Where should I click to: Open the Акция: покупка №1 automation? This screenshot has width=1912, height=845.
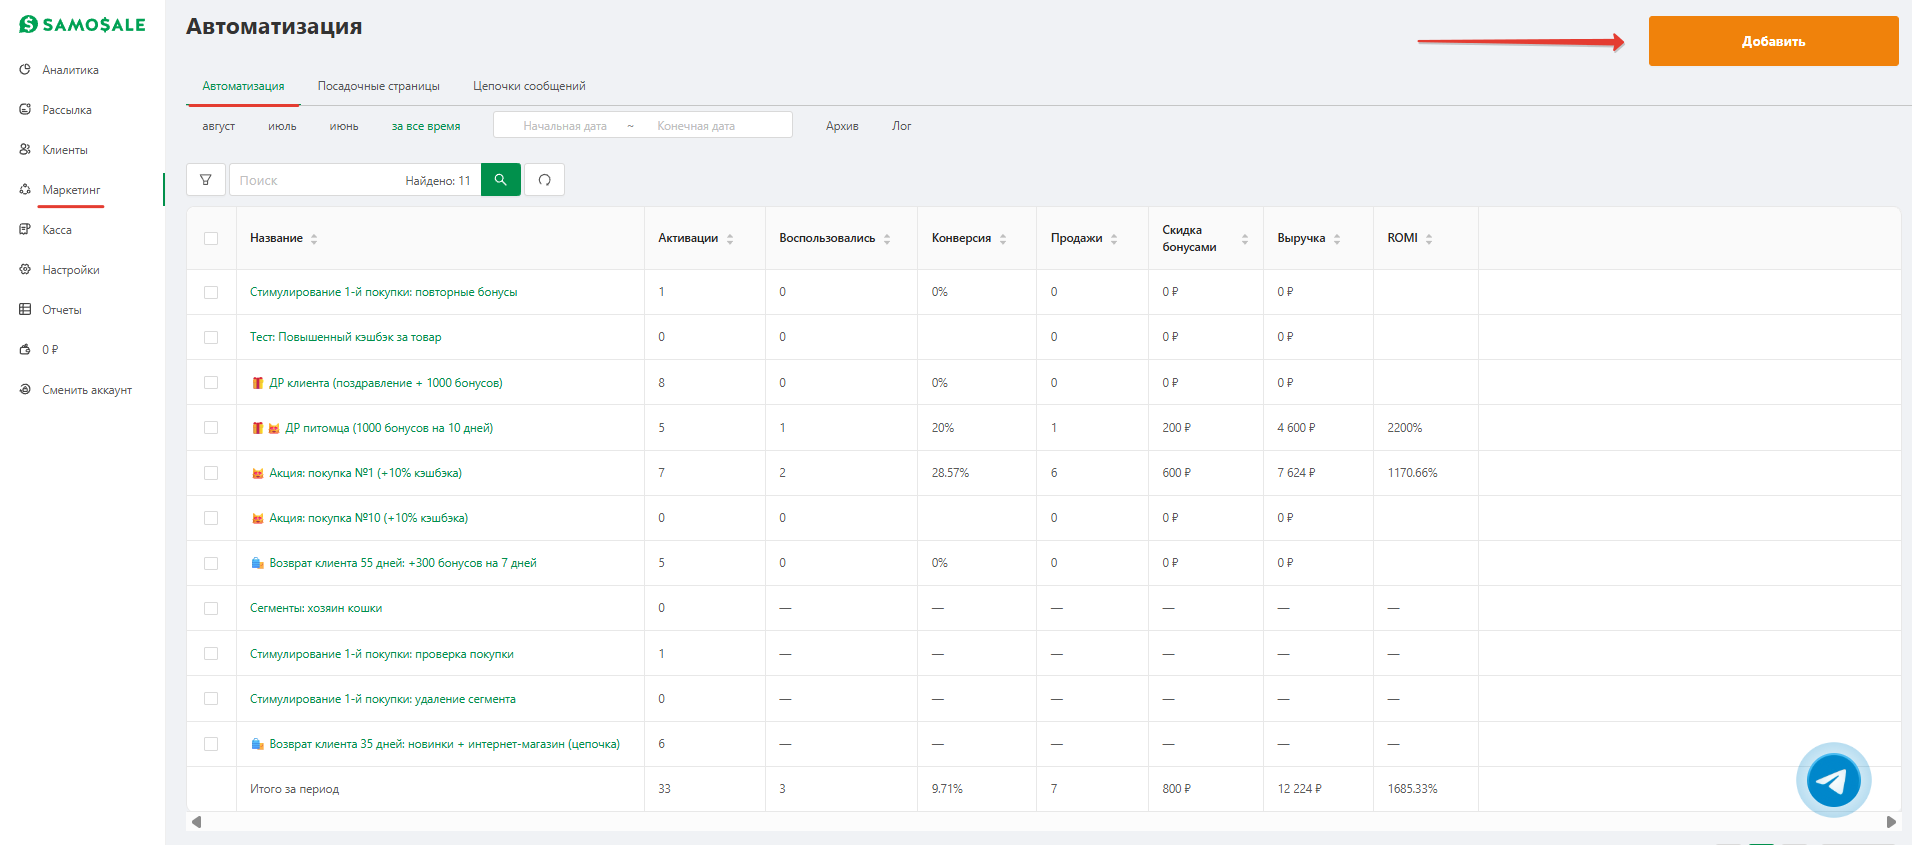click(365, 473)
